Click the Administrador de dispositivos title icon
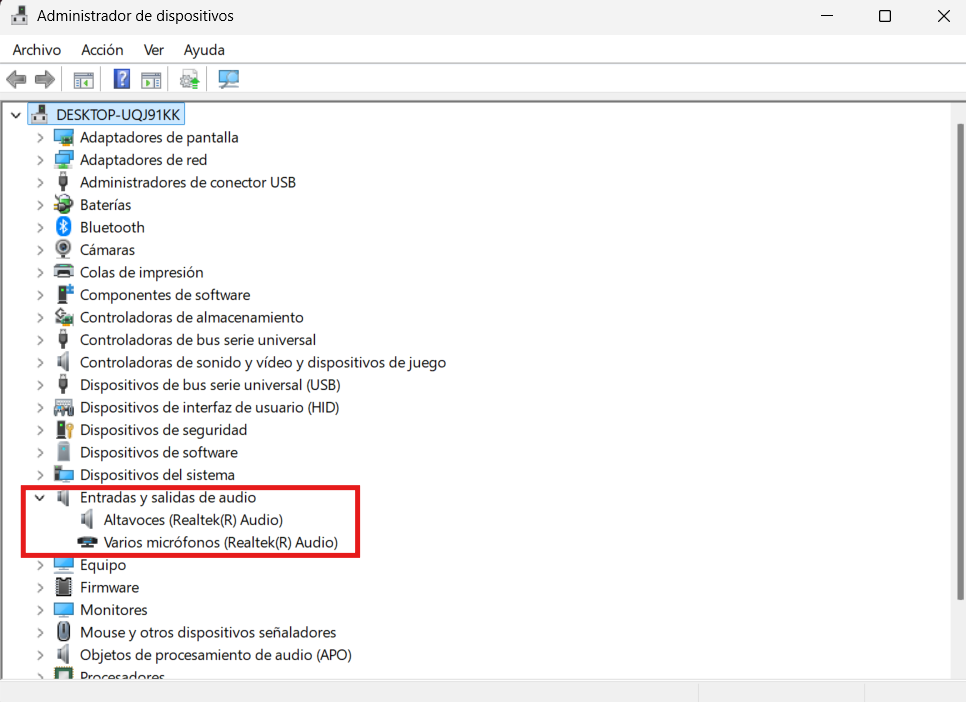966x702 pixels. tap(19, 15)
